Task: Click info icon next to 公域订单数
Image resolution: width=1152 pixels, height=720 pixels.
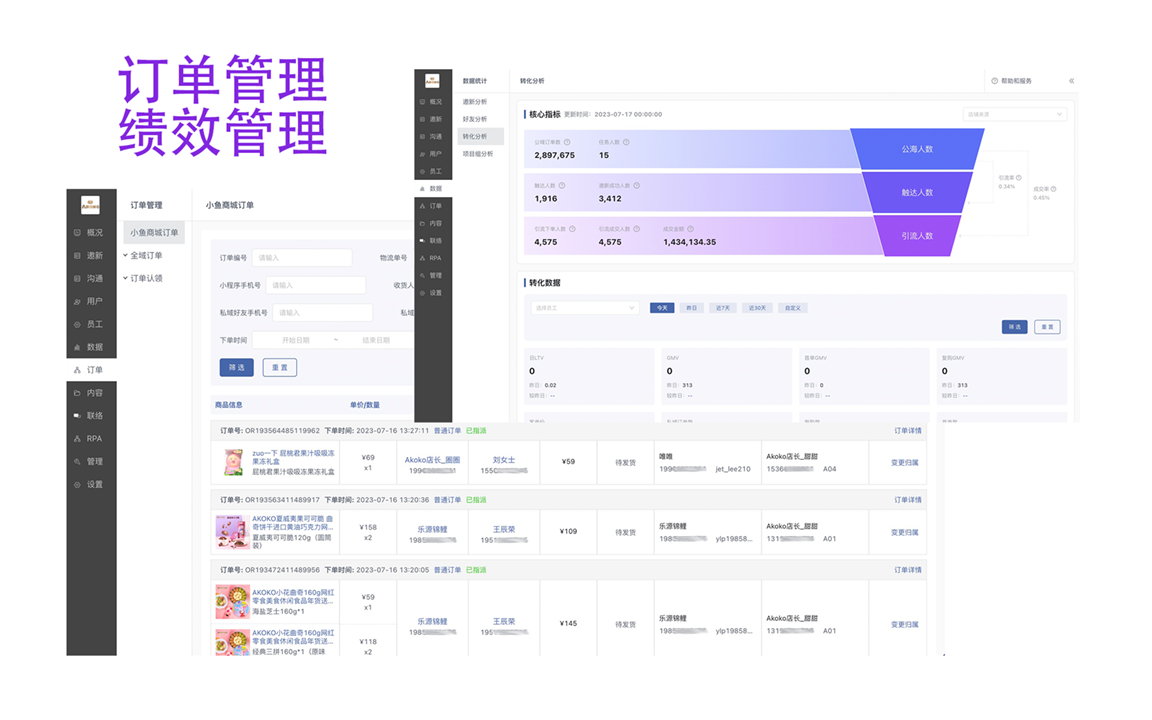Action: 567,143
